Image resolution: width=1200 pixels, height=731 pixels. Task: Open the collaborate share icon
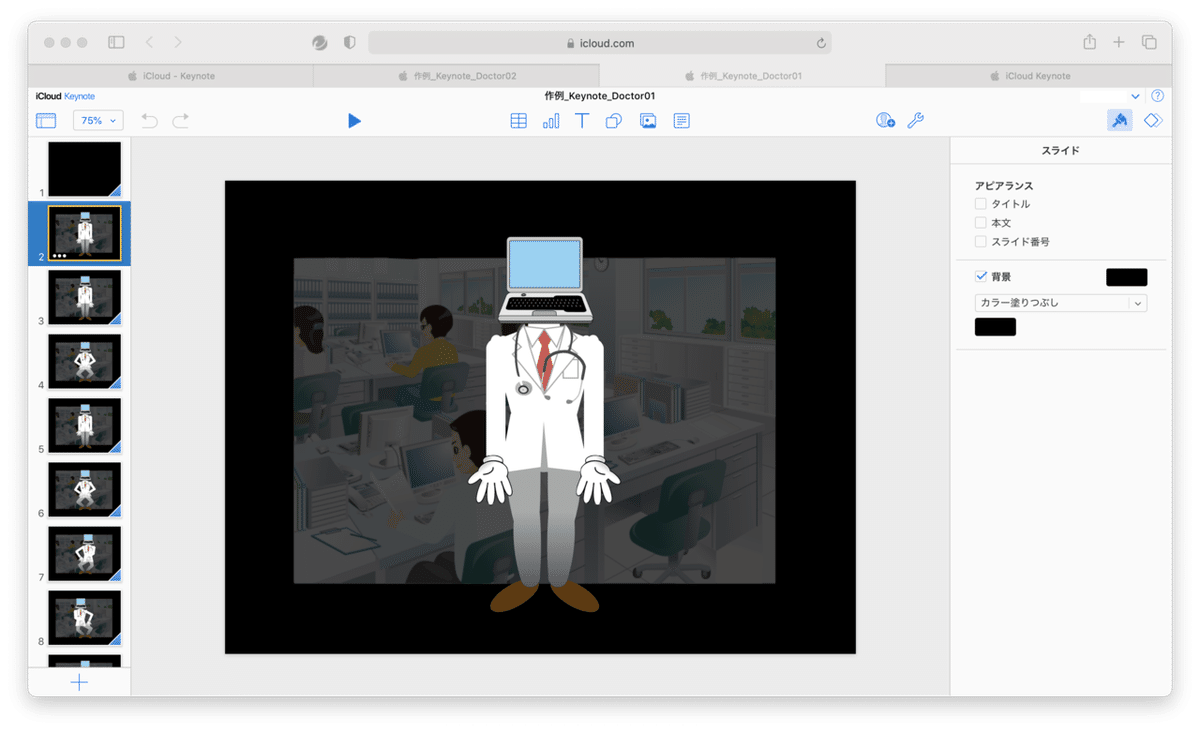[x=885, y=120]
